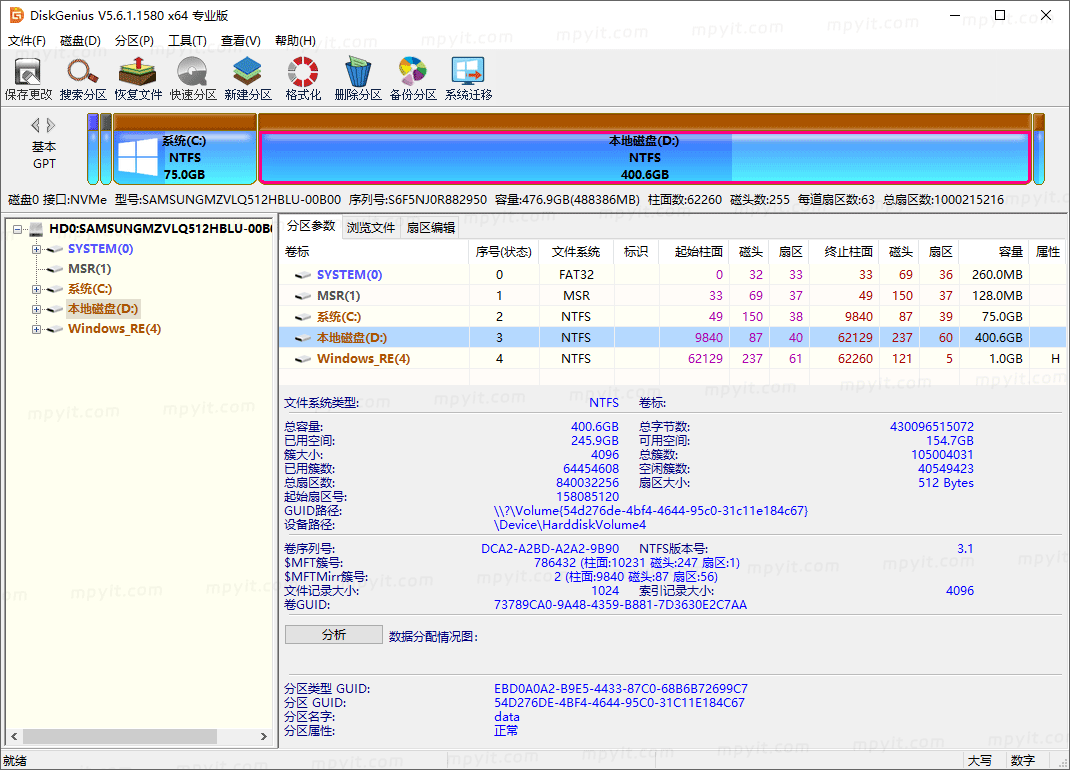1070x770 pixels.
Task: Click the drive icon in MSR(1) table row
Action: coord(302,296)
